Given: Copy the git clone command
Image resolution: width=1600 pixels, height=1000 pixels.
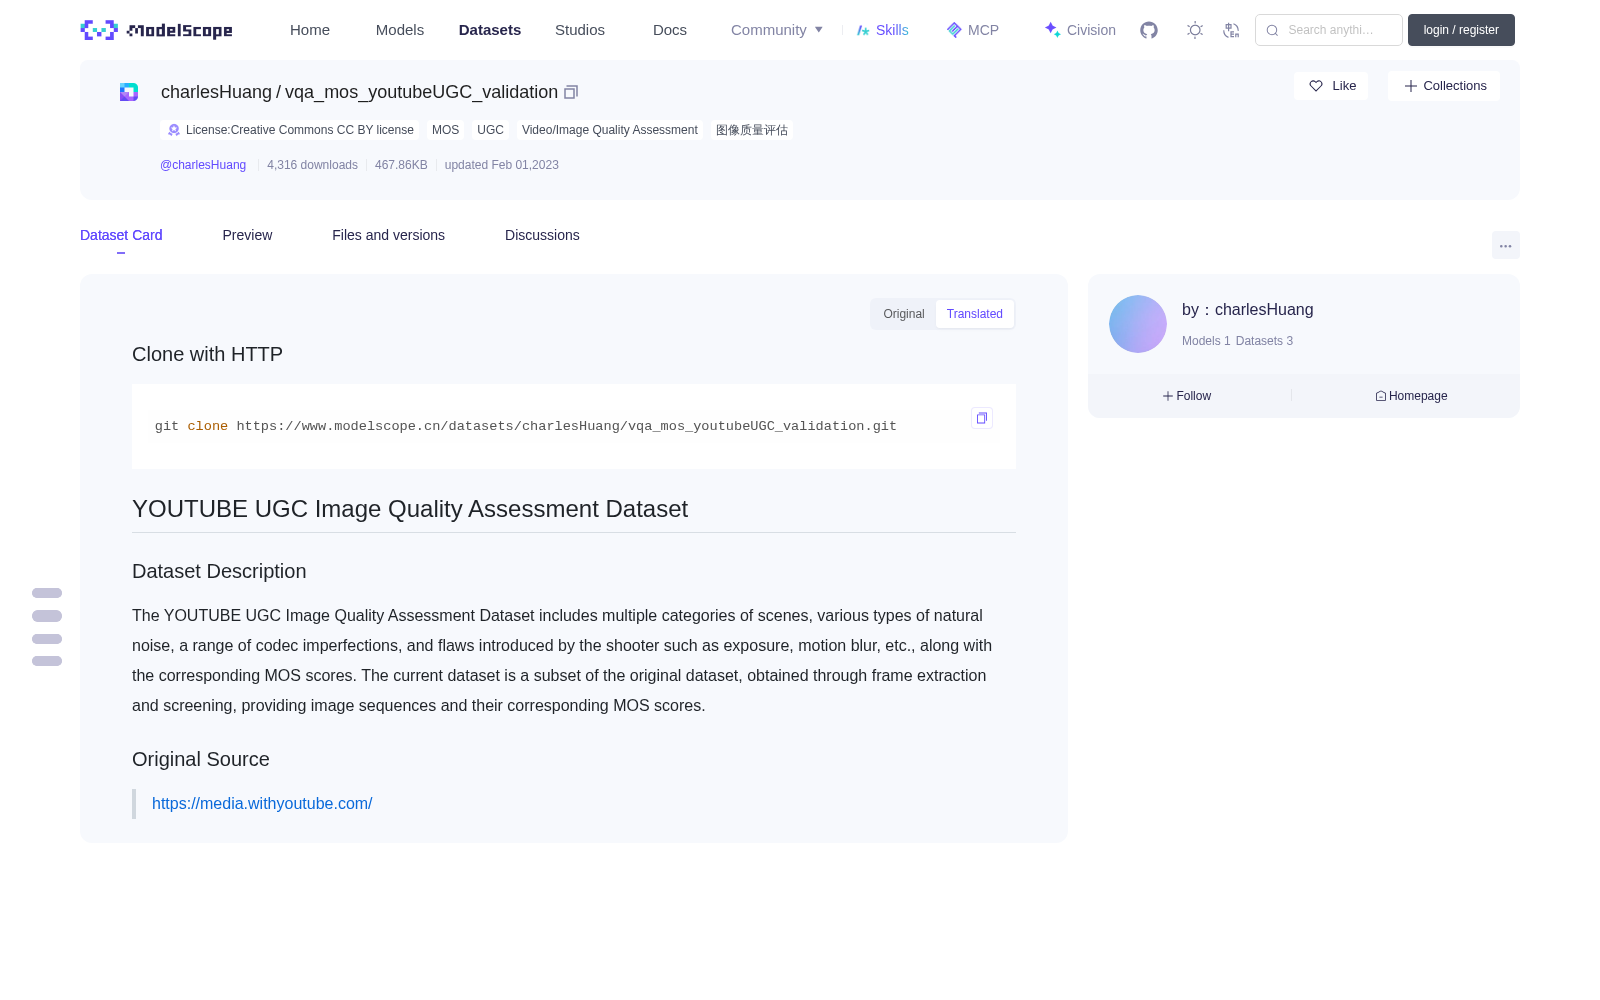Looking at the screenshot, I should click(982, 418).
